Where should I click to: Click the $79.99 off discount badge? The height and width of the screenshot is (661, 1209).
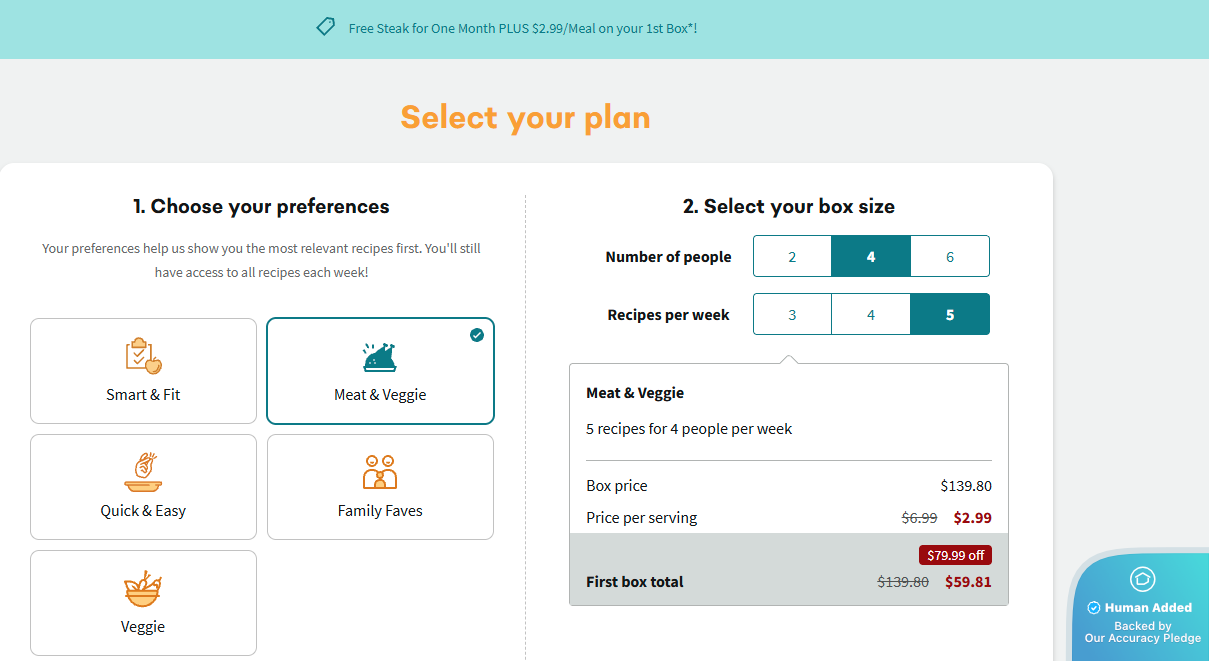point(955,555)
